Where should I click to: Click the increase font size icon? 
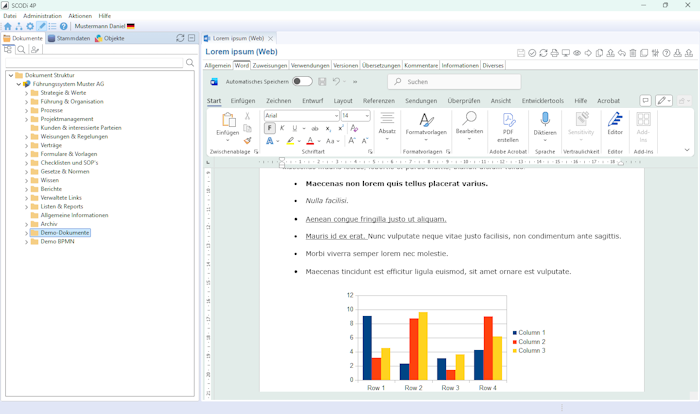click(x=352, y=141)
